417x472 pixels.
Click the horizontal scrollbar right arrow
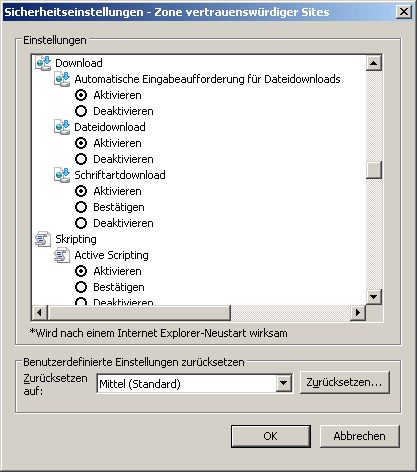(x=358, y=313)
